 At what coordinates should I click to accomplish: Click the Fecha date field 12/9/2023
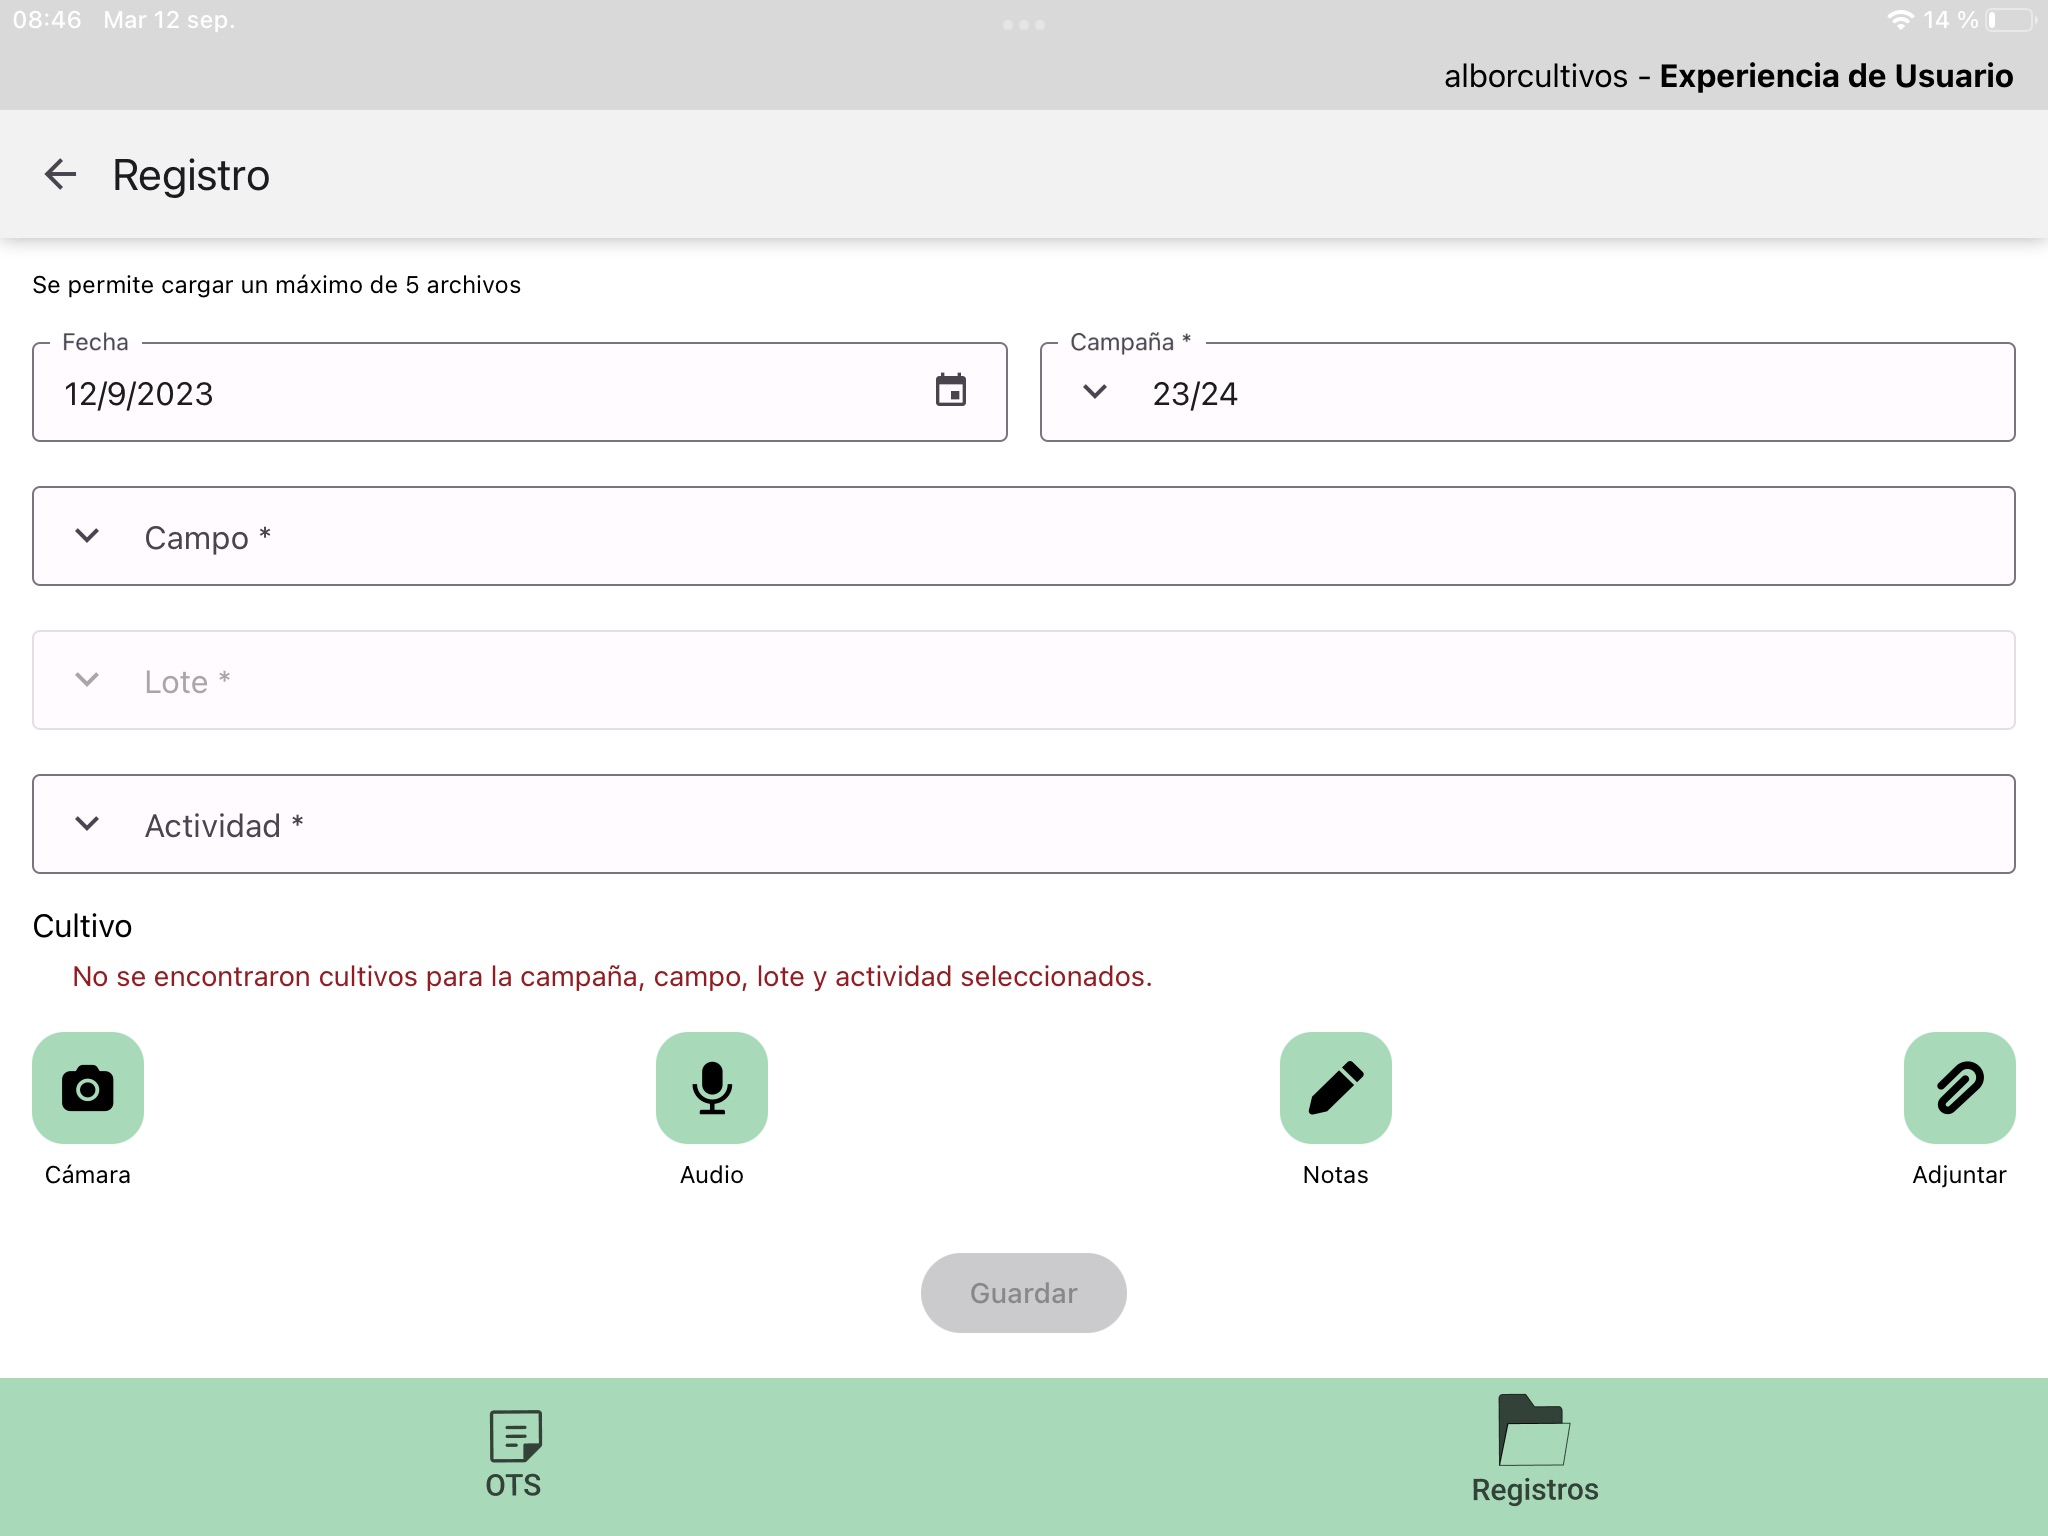tap(520, 392)
